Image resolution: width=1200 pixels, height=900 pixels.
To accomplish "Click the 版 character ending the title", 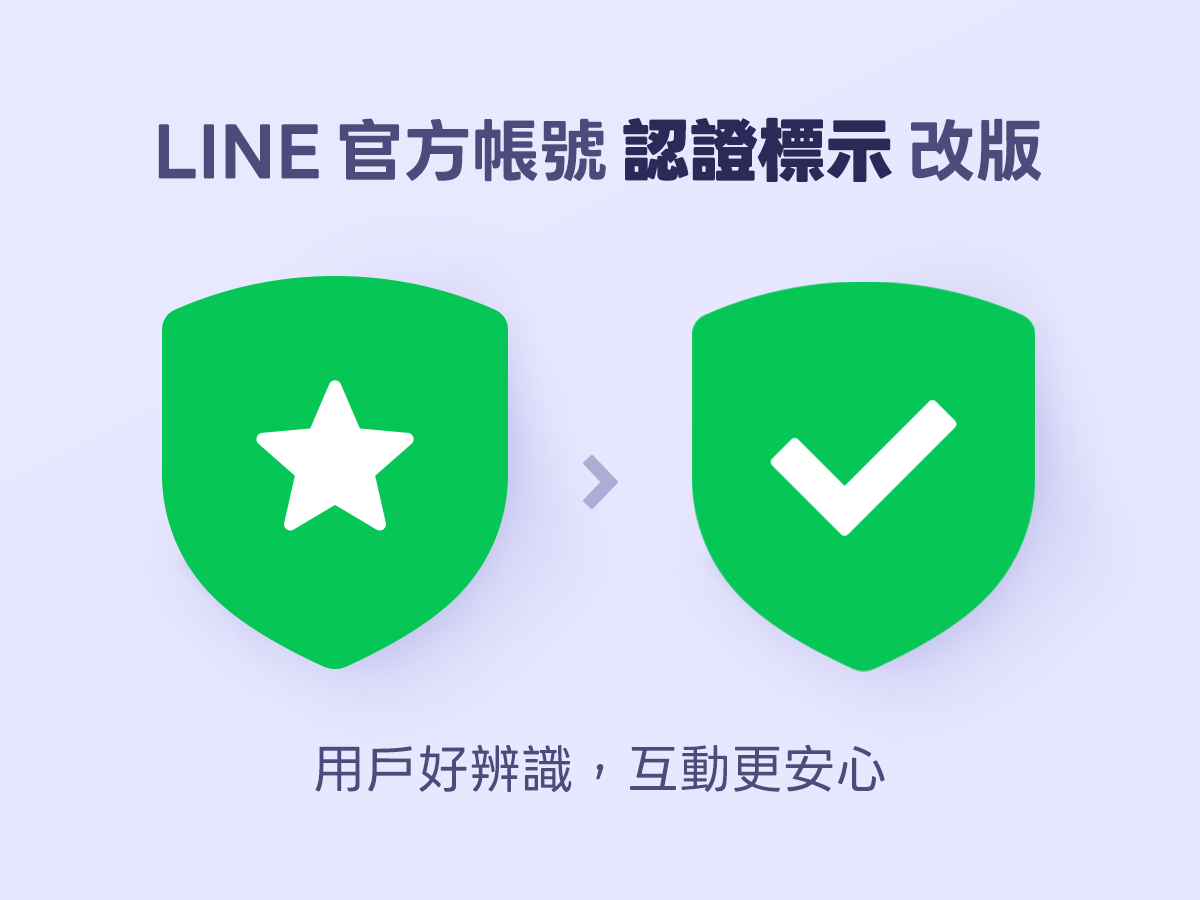I will point(1010,154).
